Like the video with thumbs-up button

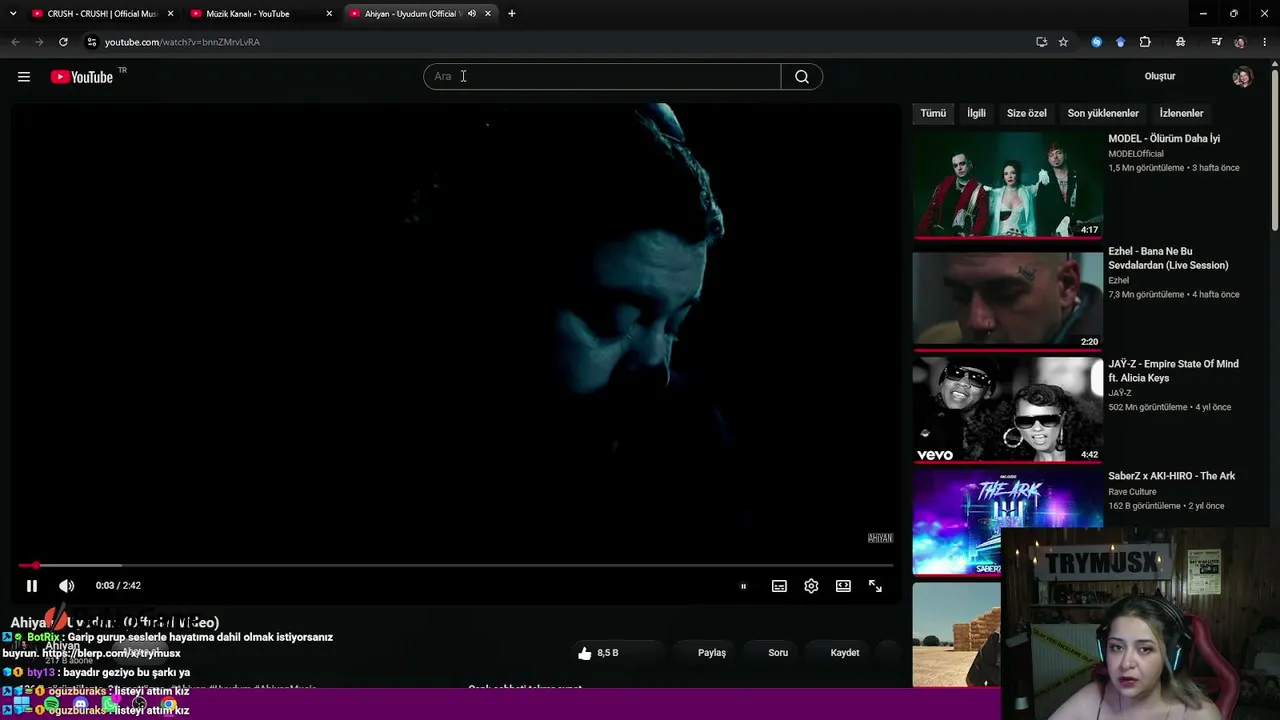coord(598,653)
